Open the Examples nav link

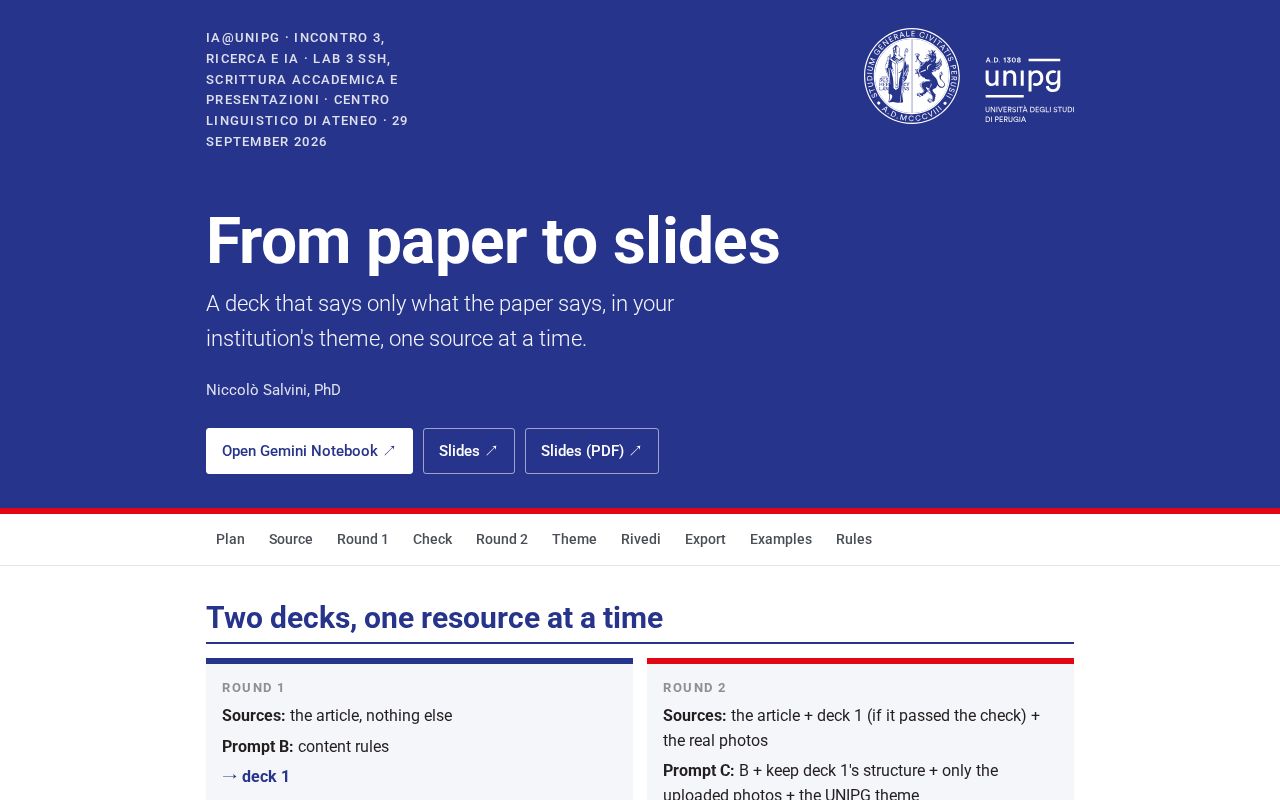(x=781, y=539)
